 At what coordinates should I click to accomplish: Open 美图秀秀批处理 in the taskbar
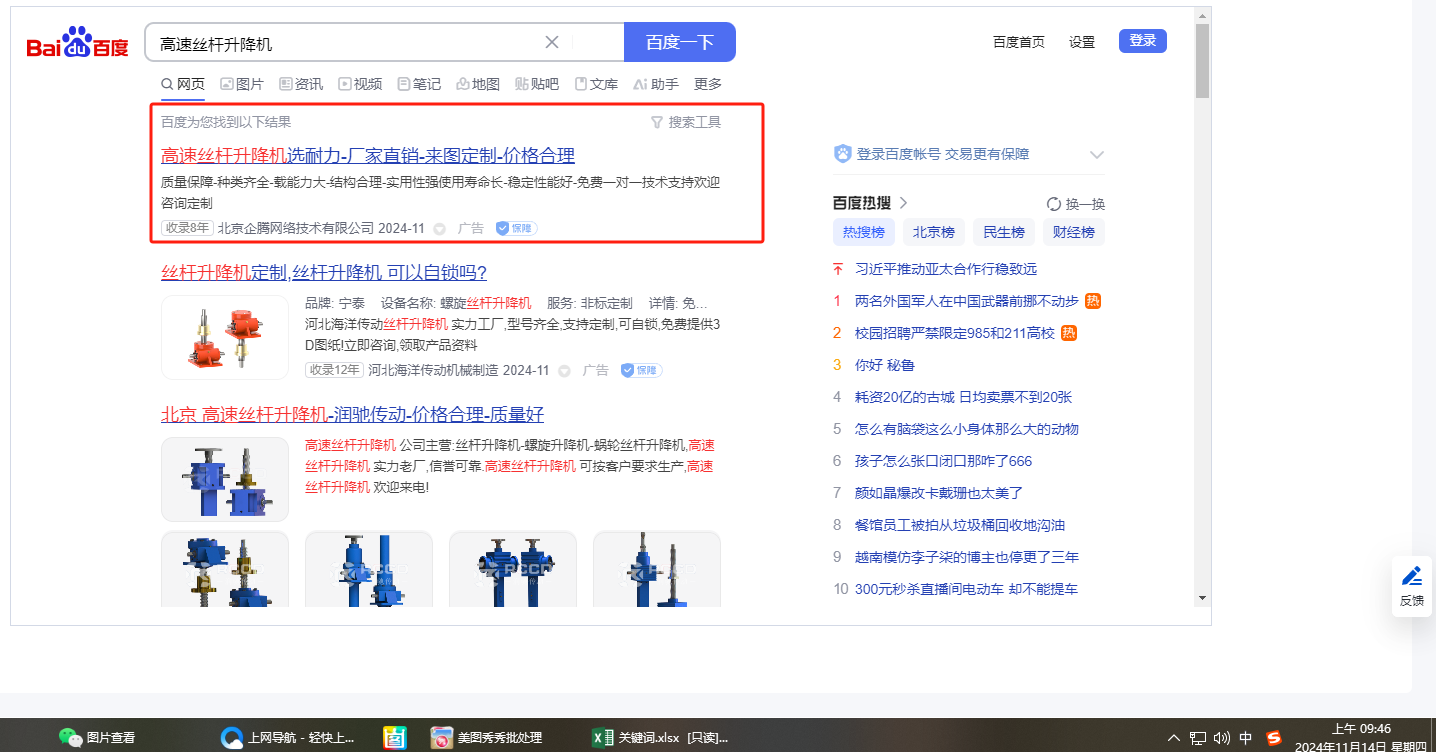486,738
